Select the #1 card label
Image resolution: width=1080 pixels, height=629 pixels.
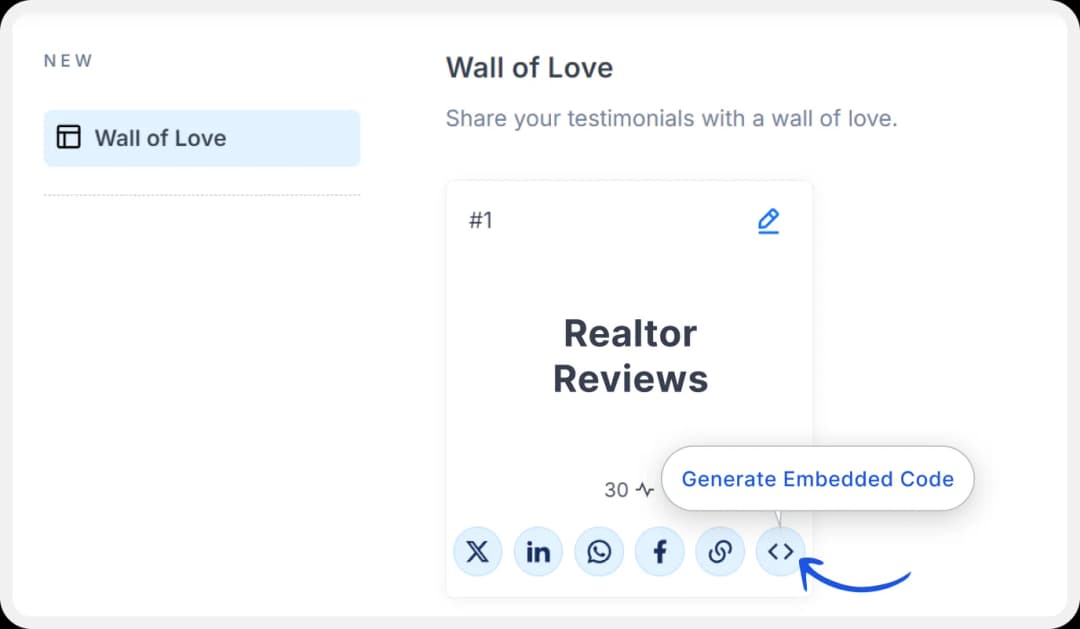[x=482, y=220]
